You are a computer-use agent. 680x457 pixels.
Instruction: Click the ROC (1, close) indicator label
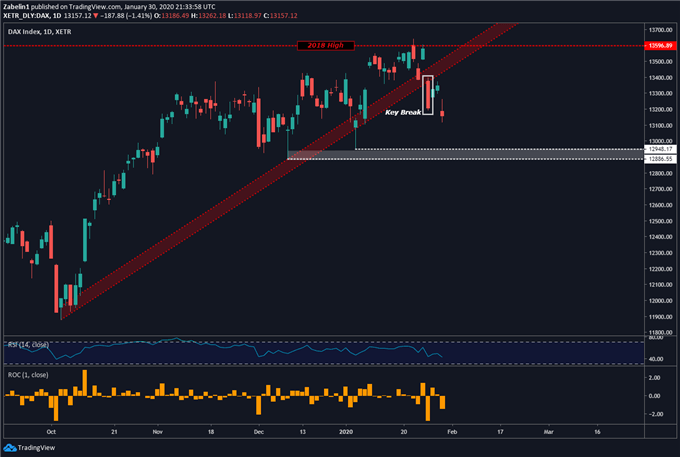pos(28,375)
